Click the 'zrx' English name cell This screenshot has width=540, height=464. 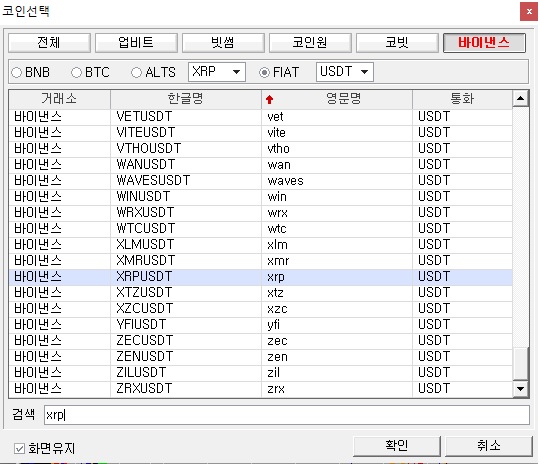click(337, 389)
